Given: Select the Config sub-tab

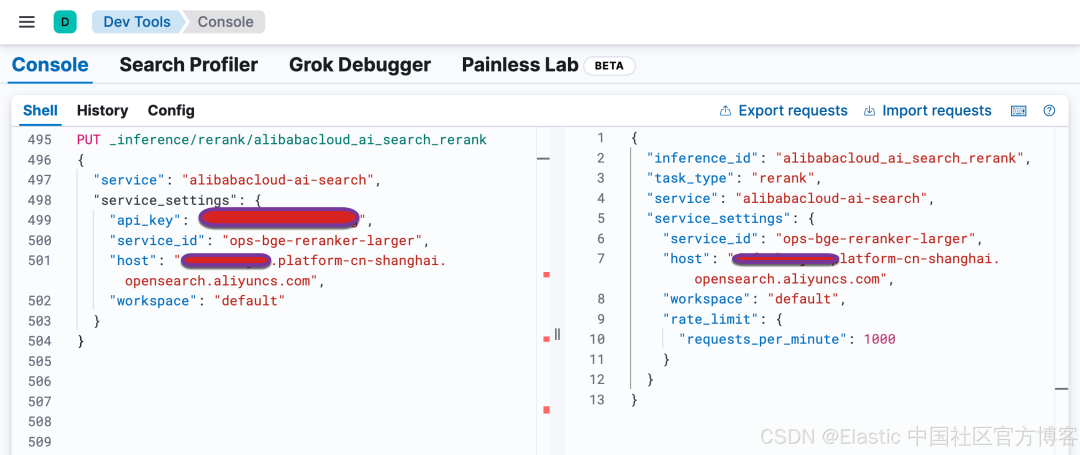Looking at the screenshot, I should [171, 111].
